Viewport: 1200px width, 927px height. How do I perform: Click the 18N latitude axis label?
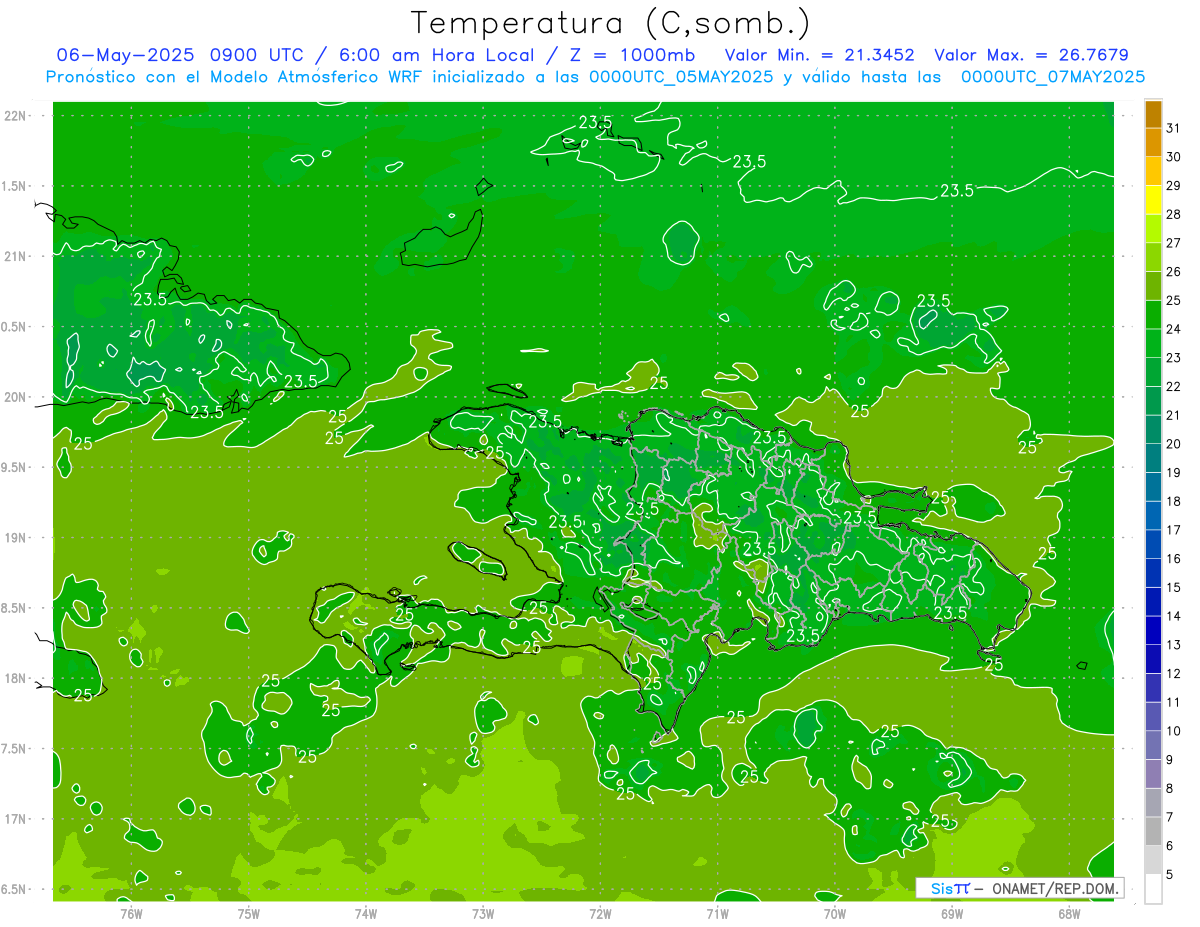(x=15, y=678)
